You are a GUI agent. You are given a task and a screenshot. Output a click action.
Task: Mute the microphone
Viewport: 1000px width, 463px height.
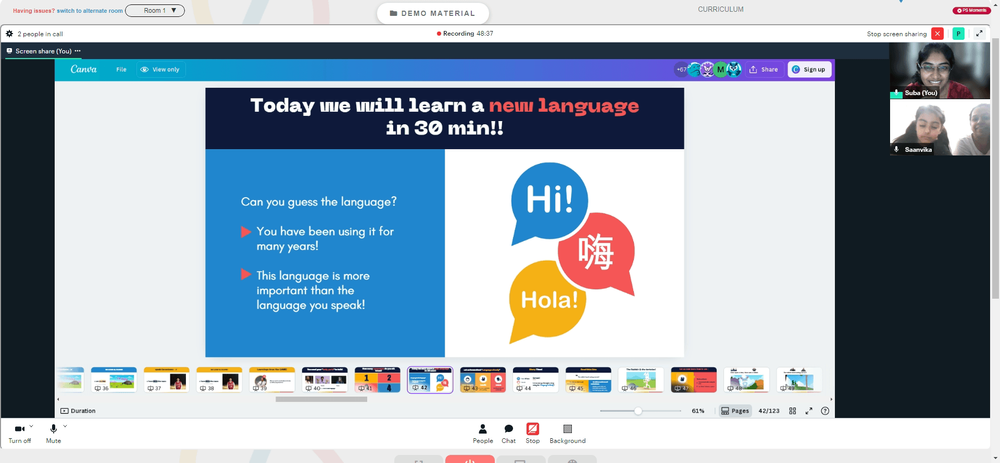54,433
